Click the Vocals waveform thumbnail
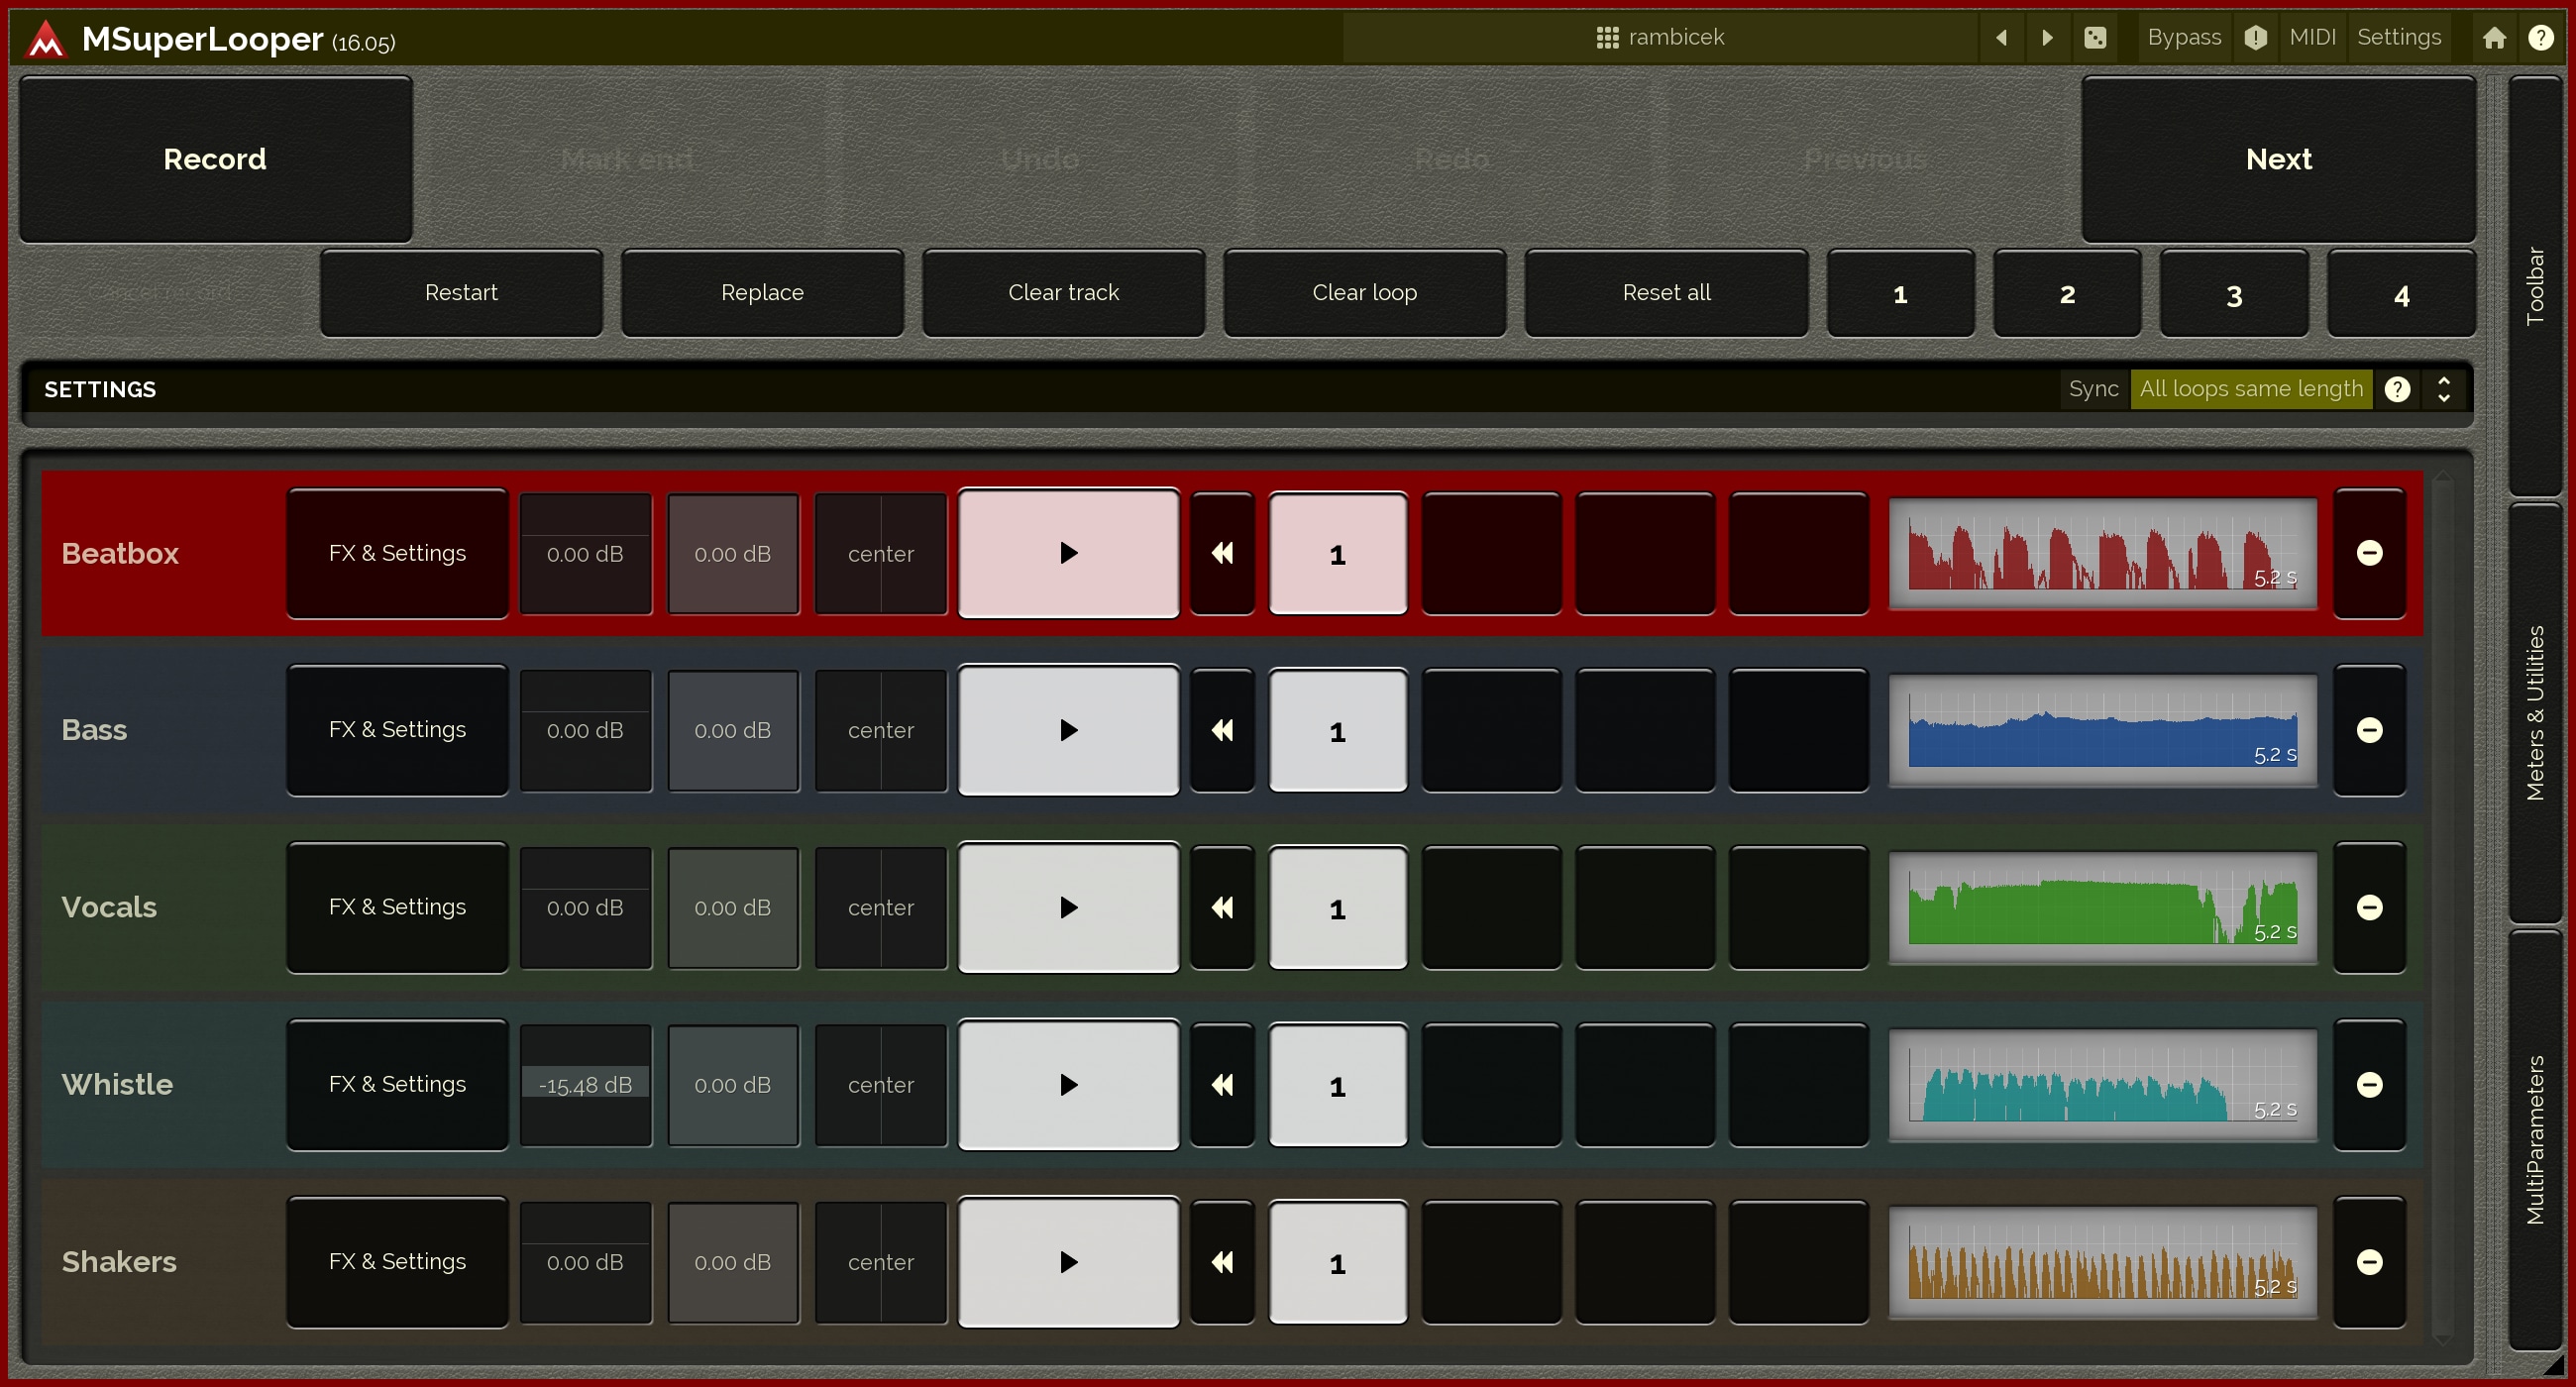The width and height of the screenshot is (2576, 1387). coord(2102,907)
